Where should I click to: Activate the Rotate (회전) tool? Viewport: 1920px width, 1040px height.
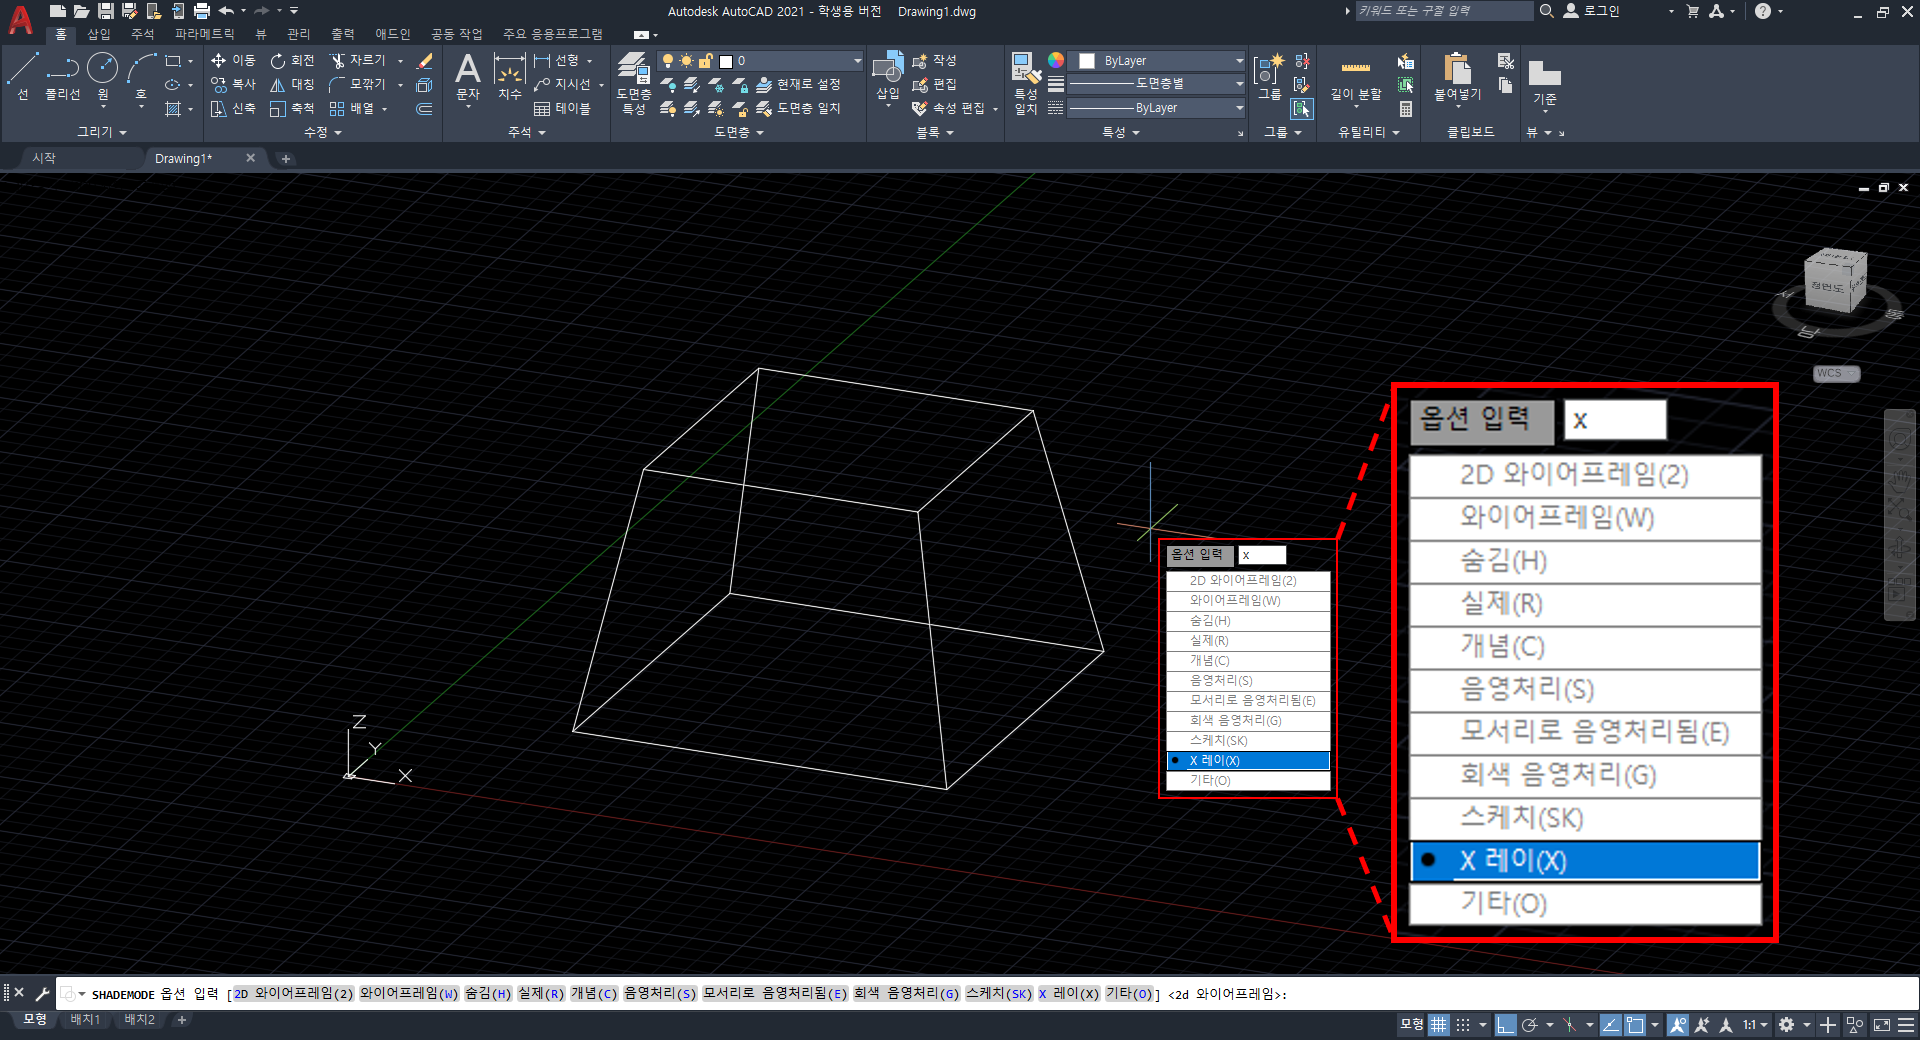tap(292, 61)
